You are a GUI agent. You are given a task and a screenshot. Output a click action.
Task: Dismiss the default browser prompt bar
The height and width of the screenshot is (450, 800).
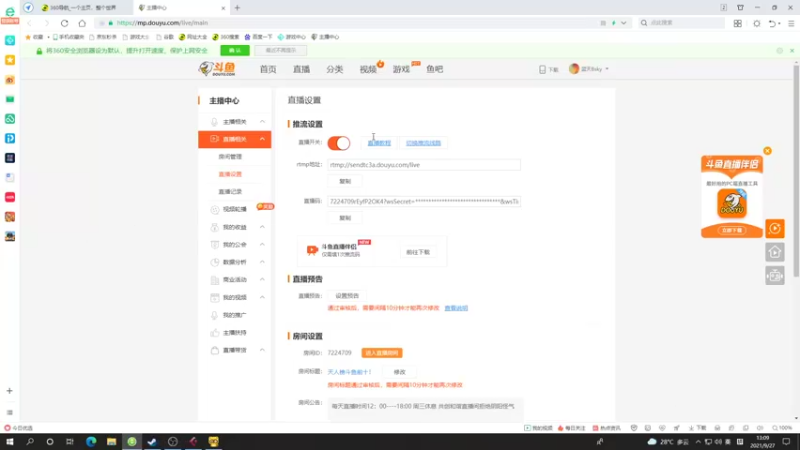792,51
